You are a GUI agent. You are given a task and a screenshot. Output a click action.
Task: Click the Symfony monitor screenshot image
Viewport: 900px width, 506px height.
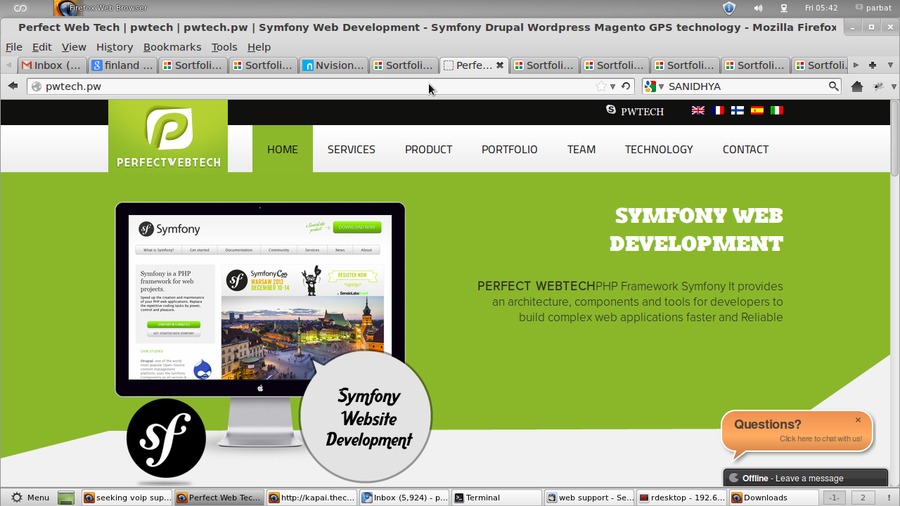pos(260,299)
